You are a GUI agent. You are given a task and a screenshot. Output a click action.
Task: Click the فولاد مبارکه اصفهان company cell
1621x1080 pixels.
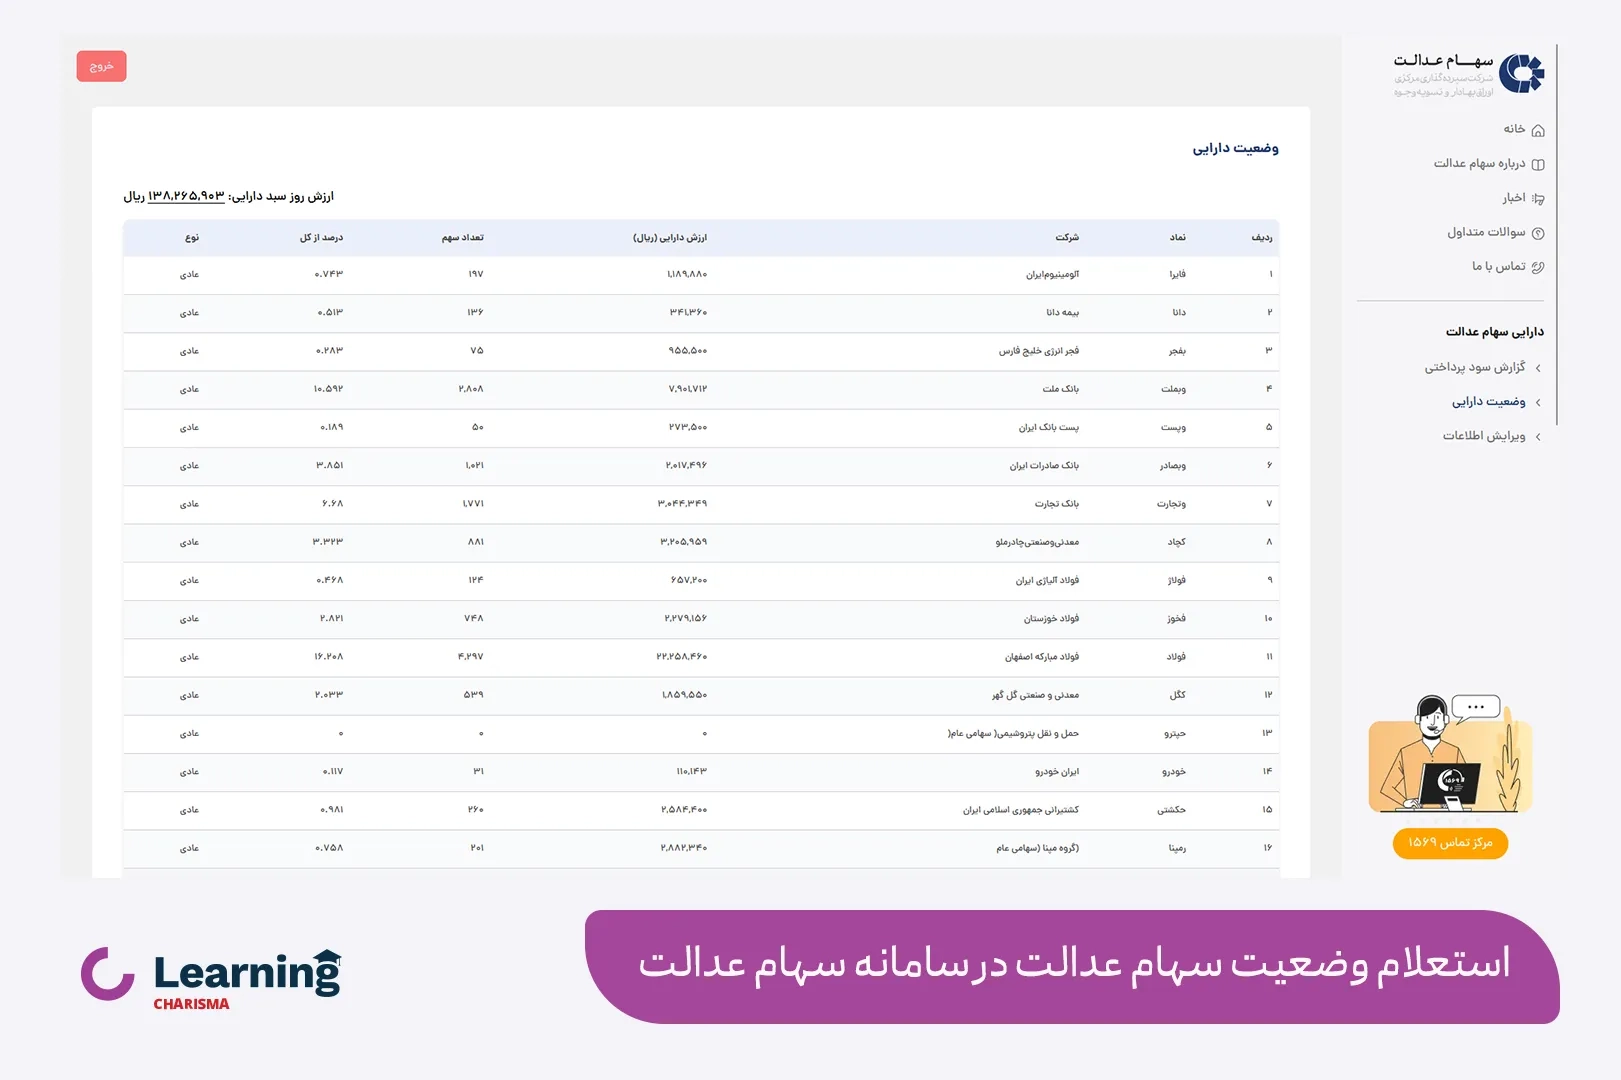point(1042,657)
